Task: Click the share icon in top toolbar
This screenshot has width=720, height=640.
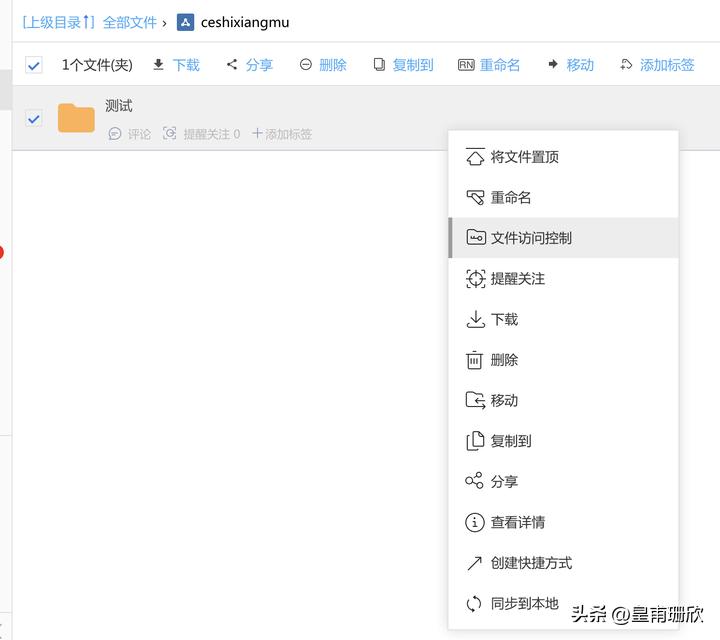Action: click(232, 64)
